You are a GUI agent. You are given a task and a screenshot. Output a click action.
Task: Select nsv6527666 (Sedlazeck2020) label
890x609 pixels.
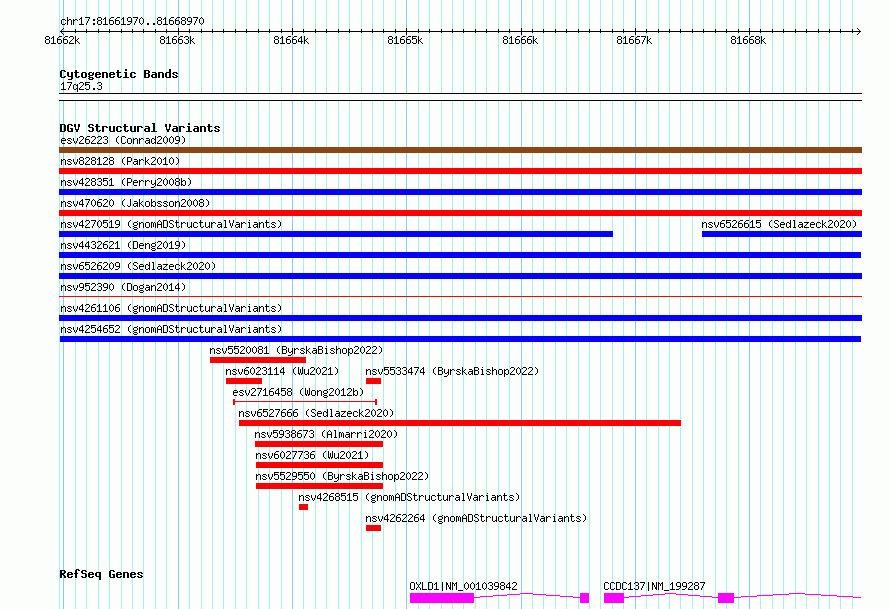point(316,413)
